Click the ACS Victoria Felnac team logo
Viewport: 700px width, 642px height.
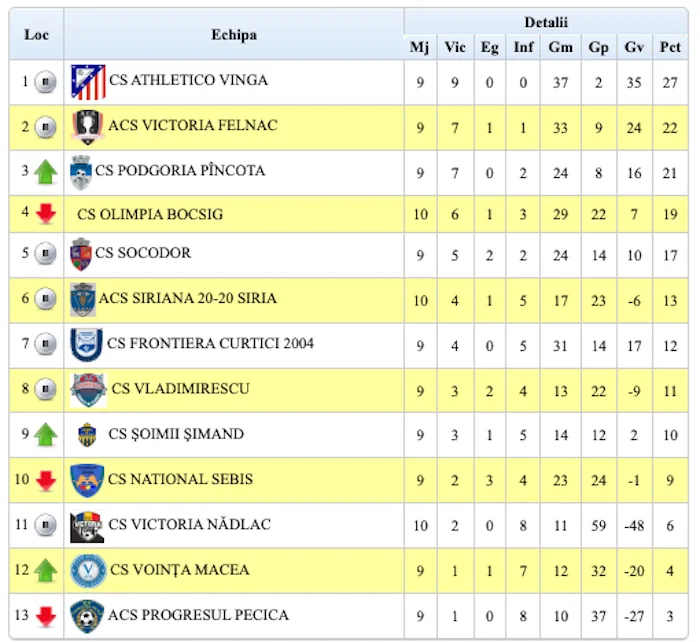pos(88,127)
